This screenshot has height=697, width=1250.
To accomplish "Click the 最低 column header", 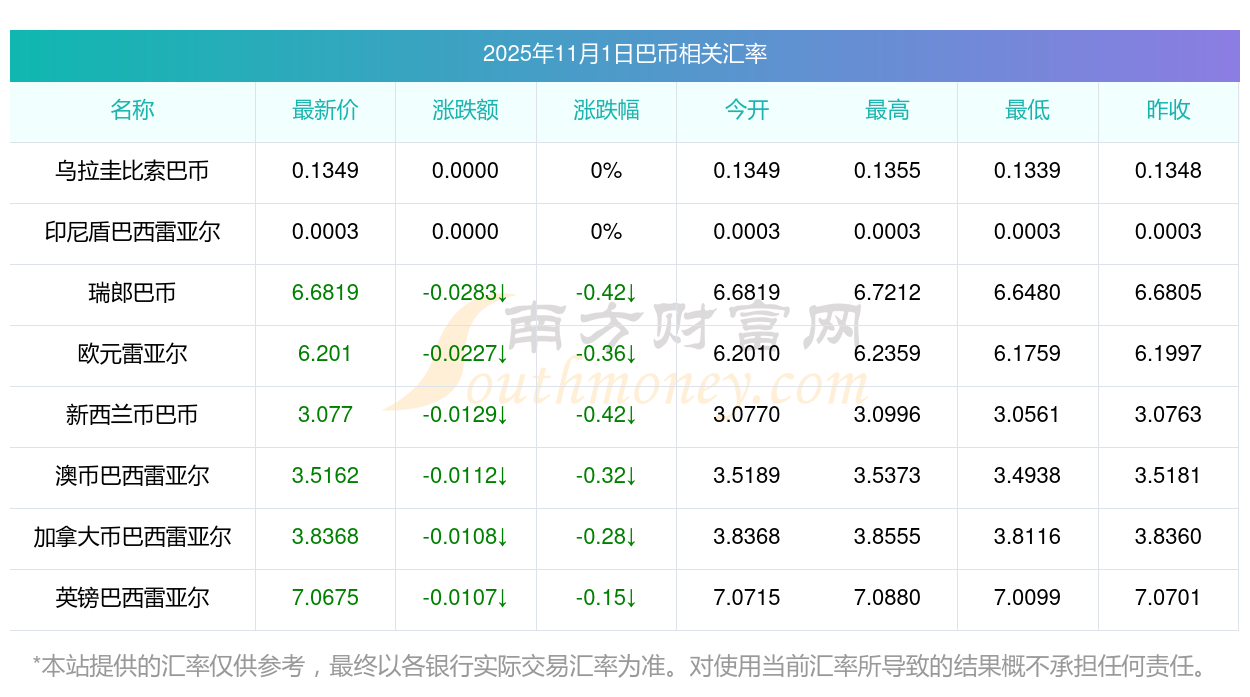I will [1028, 110].
